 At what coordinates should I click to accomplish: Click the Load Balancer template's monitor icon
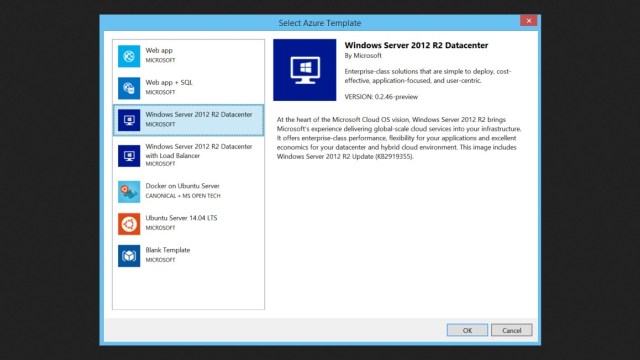[x=129, y=156]
